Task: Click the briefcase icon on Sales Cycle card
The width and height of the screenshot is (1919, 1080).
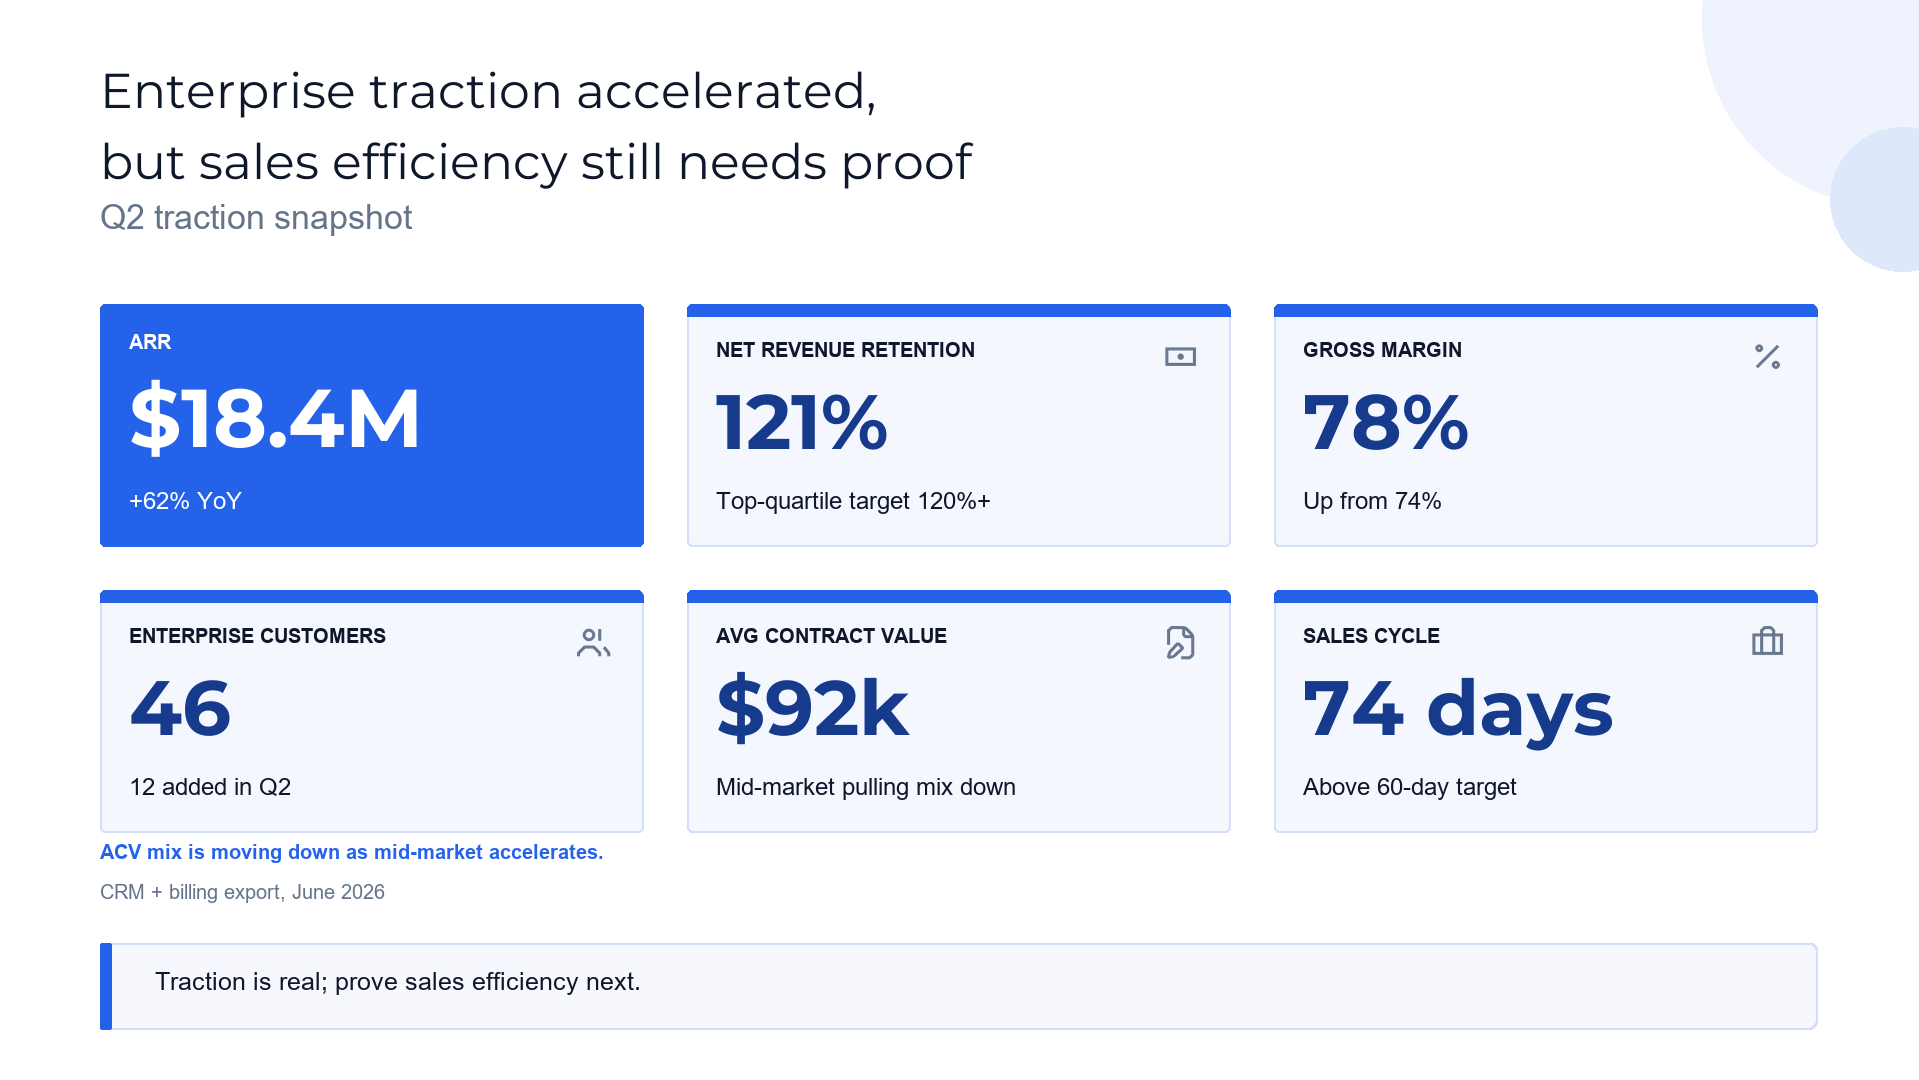Action: [1767, 641]
